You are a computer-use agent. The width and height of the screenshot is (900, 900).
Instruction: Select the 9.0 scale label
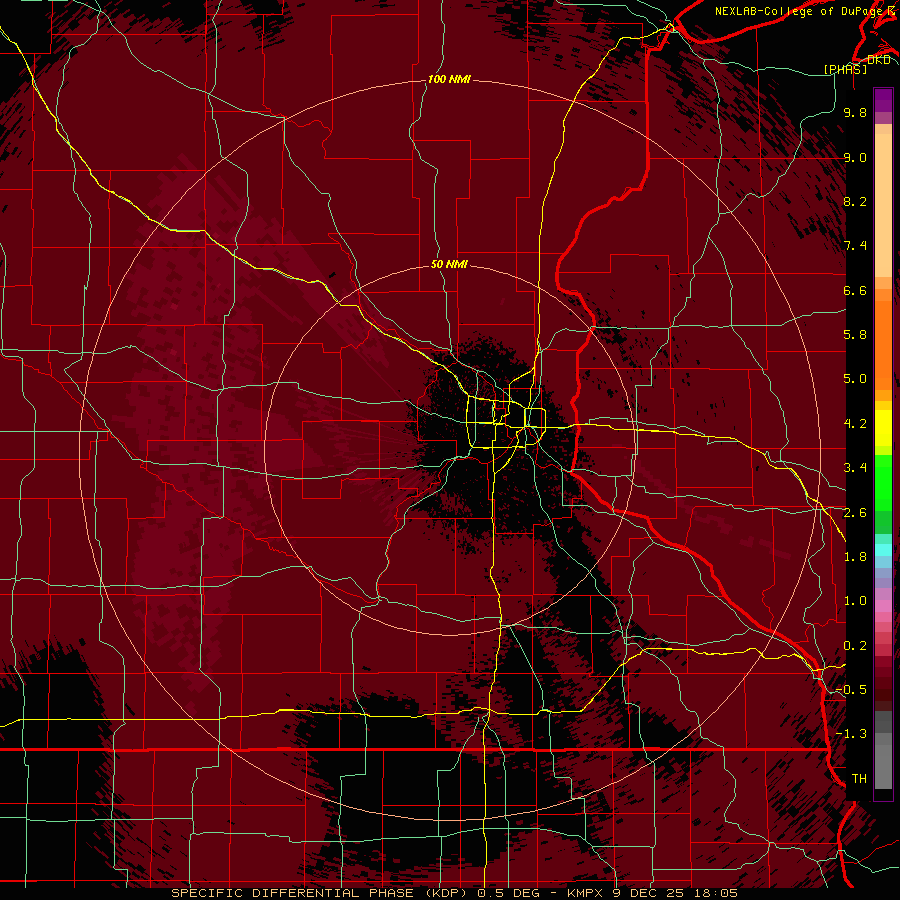(855, 157)
